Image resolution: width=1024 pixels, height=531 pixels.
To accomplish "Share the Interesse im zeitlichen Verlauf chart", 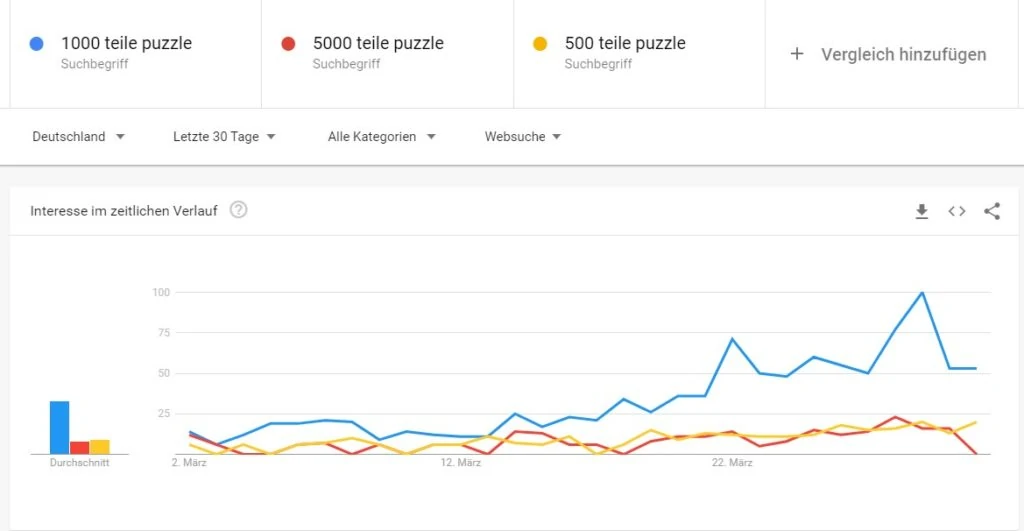I will [x=992, y=211].
